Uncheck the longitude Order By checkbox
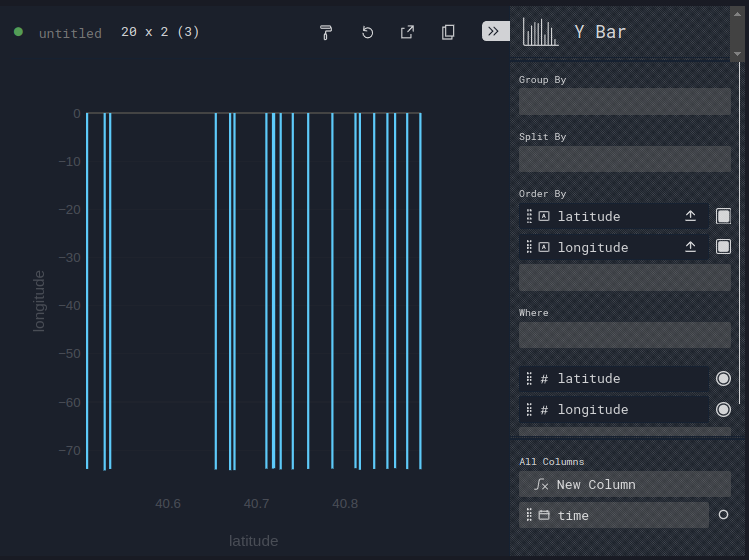 pyautogui.click(x=723, y=247)
